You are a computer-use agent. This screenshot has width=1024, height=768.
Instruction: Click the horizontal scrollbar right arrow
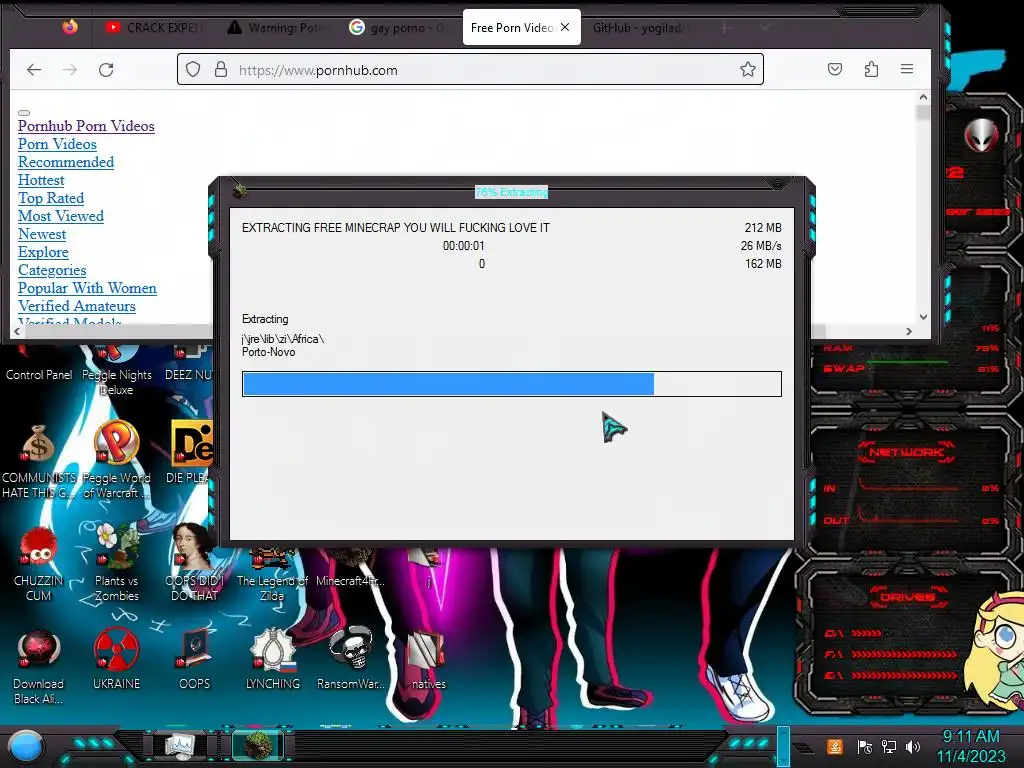click(x=908, y=332)
